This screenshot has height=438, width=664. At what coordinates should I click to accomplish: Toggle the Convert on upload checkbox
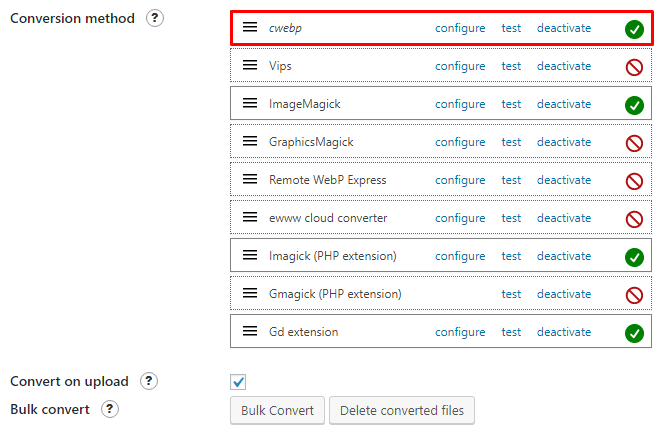[x=238, y=382]
